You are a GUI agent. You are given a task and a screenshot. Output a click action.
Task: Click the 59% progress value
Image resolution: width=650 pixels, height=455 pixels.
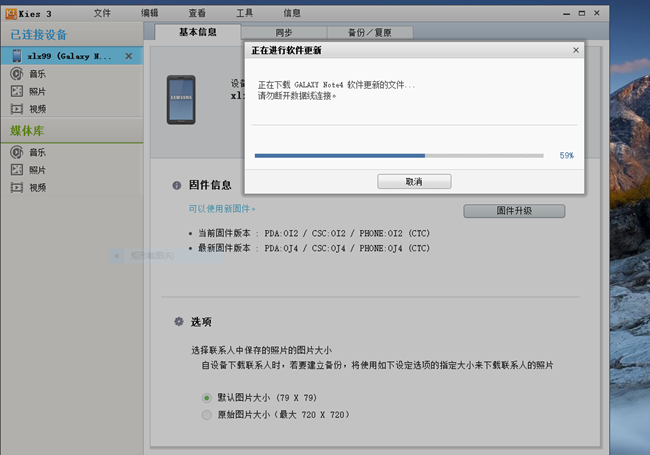coord(566,156)
